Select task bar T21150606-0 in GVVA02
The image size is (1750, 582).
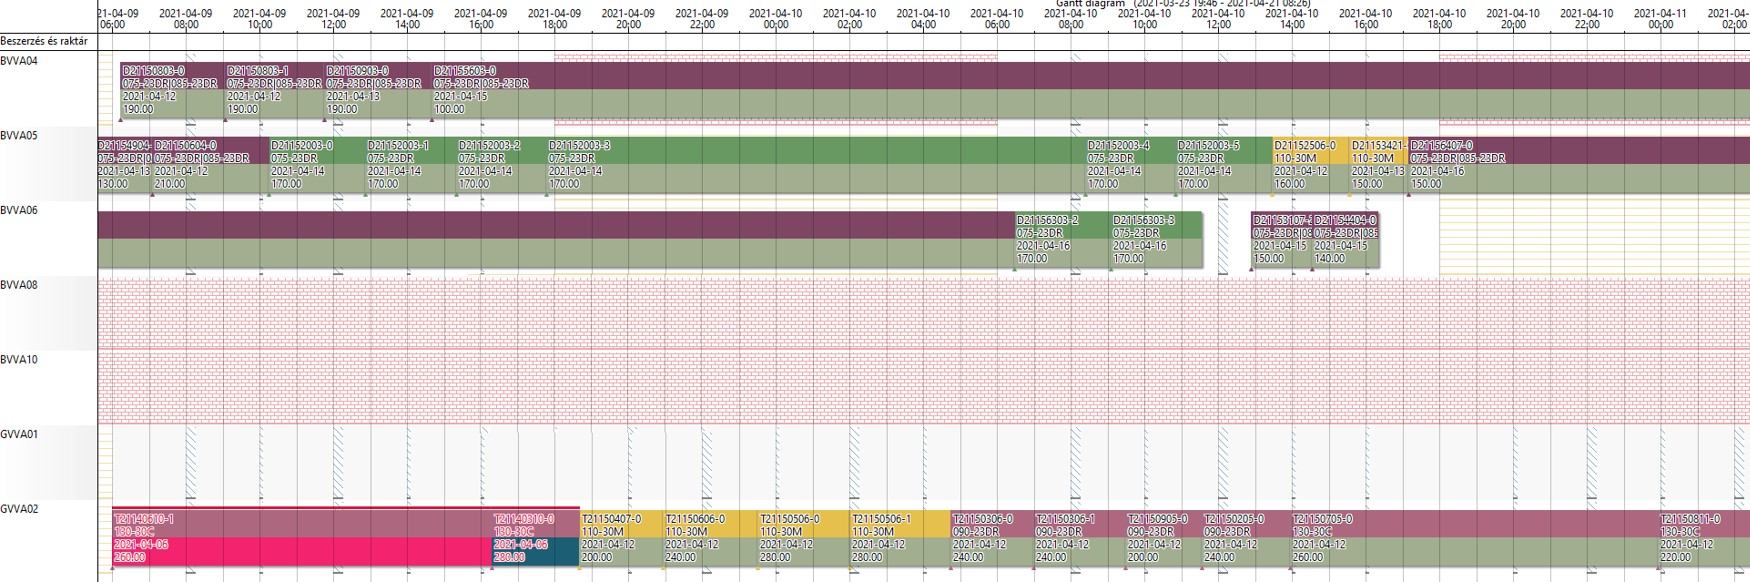tap(712, 538)
